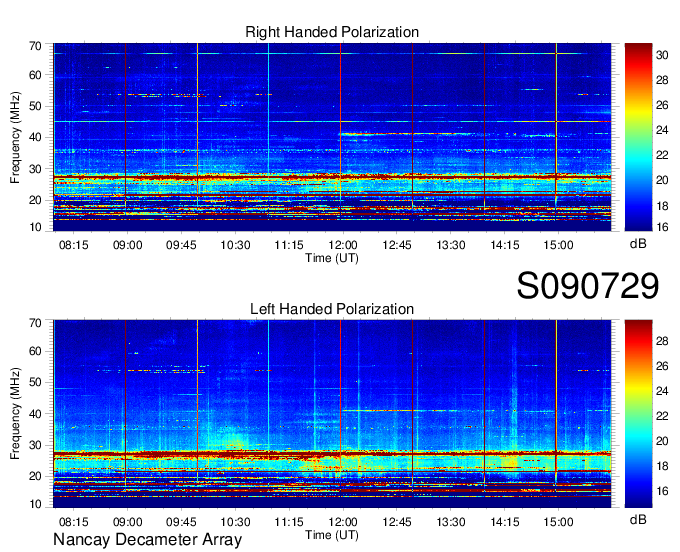680x552 pixels.
Task: Click "70" on Left Handed frequency axis
Action: coord(35,323)
